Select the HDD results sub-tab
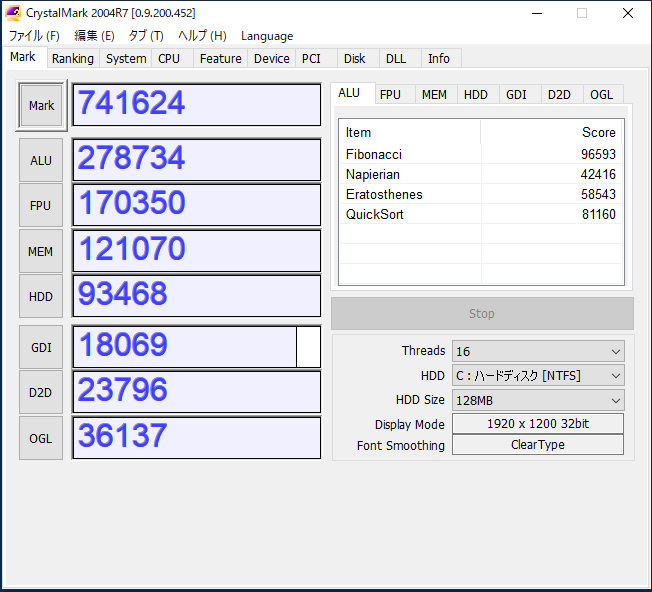 point(476,94)
